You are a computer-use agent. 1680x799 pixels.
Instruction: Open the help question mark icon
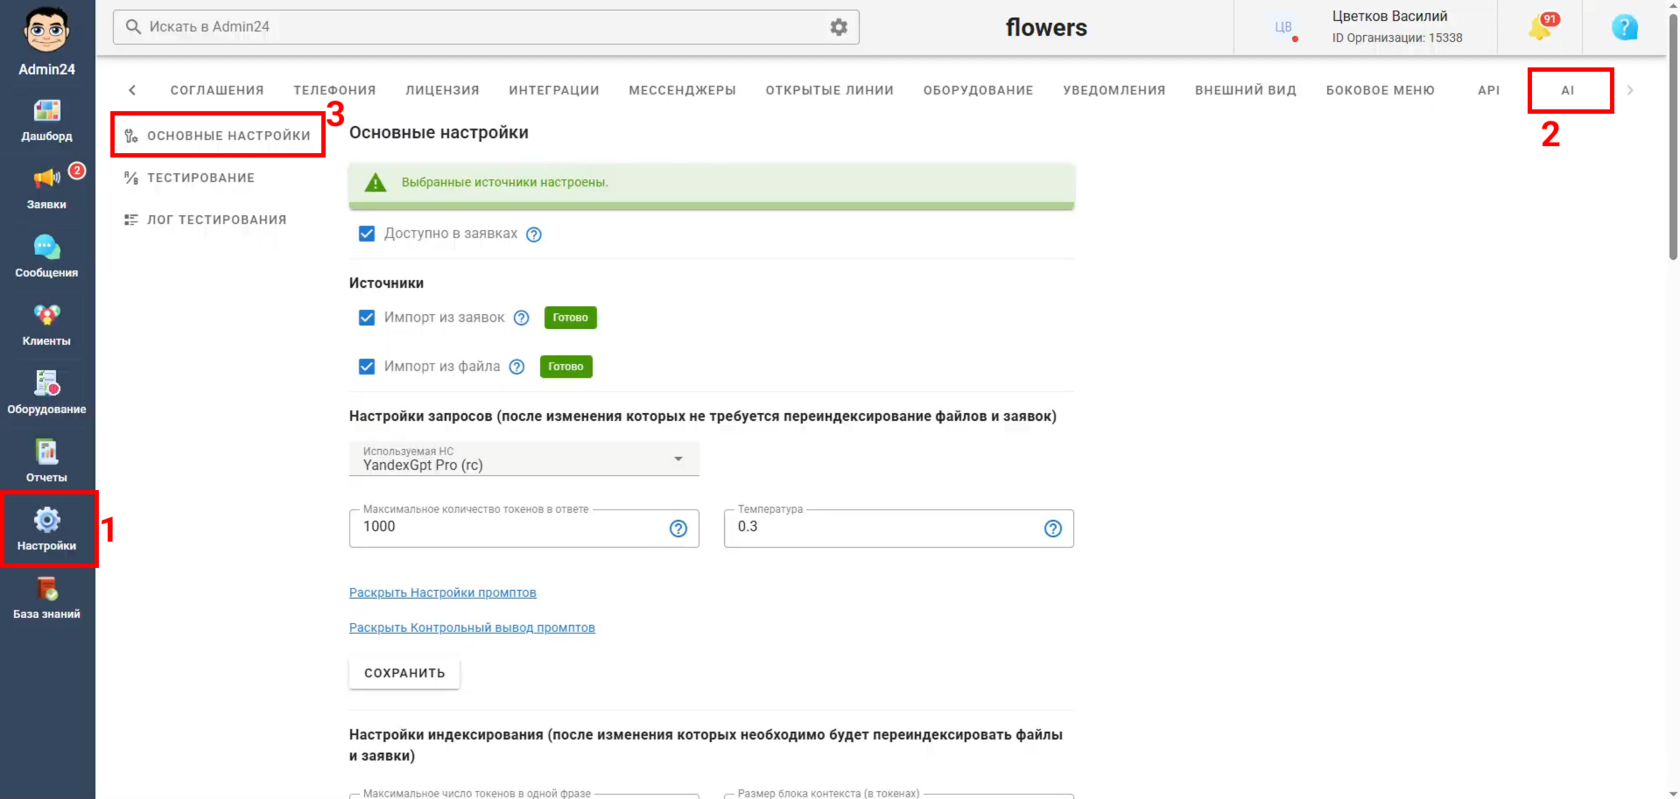click(x=1625, y=27)
